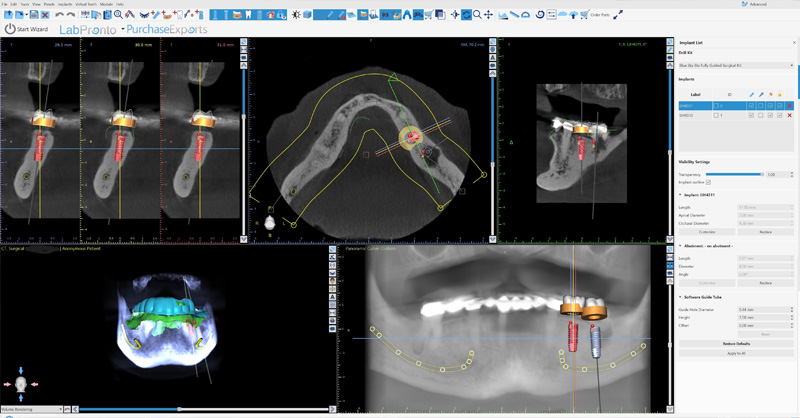Image resolution: width=800 pixels, height=418 pixels.
Task: Toggle the white tooth visibility icon
Action: coord(248,15)
